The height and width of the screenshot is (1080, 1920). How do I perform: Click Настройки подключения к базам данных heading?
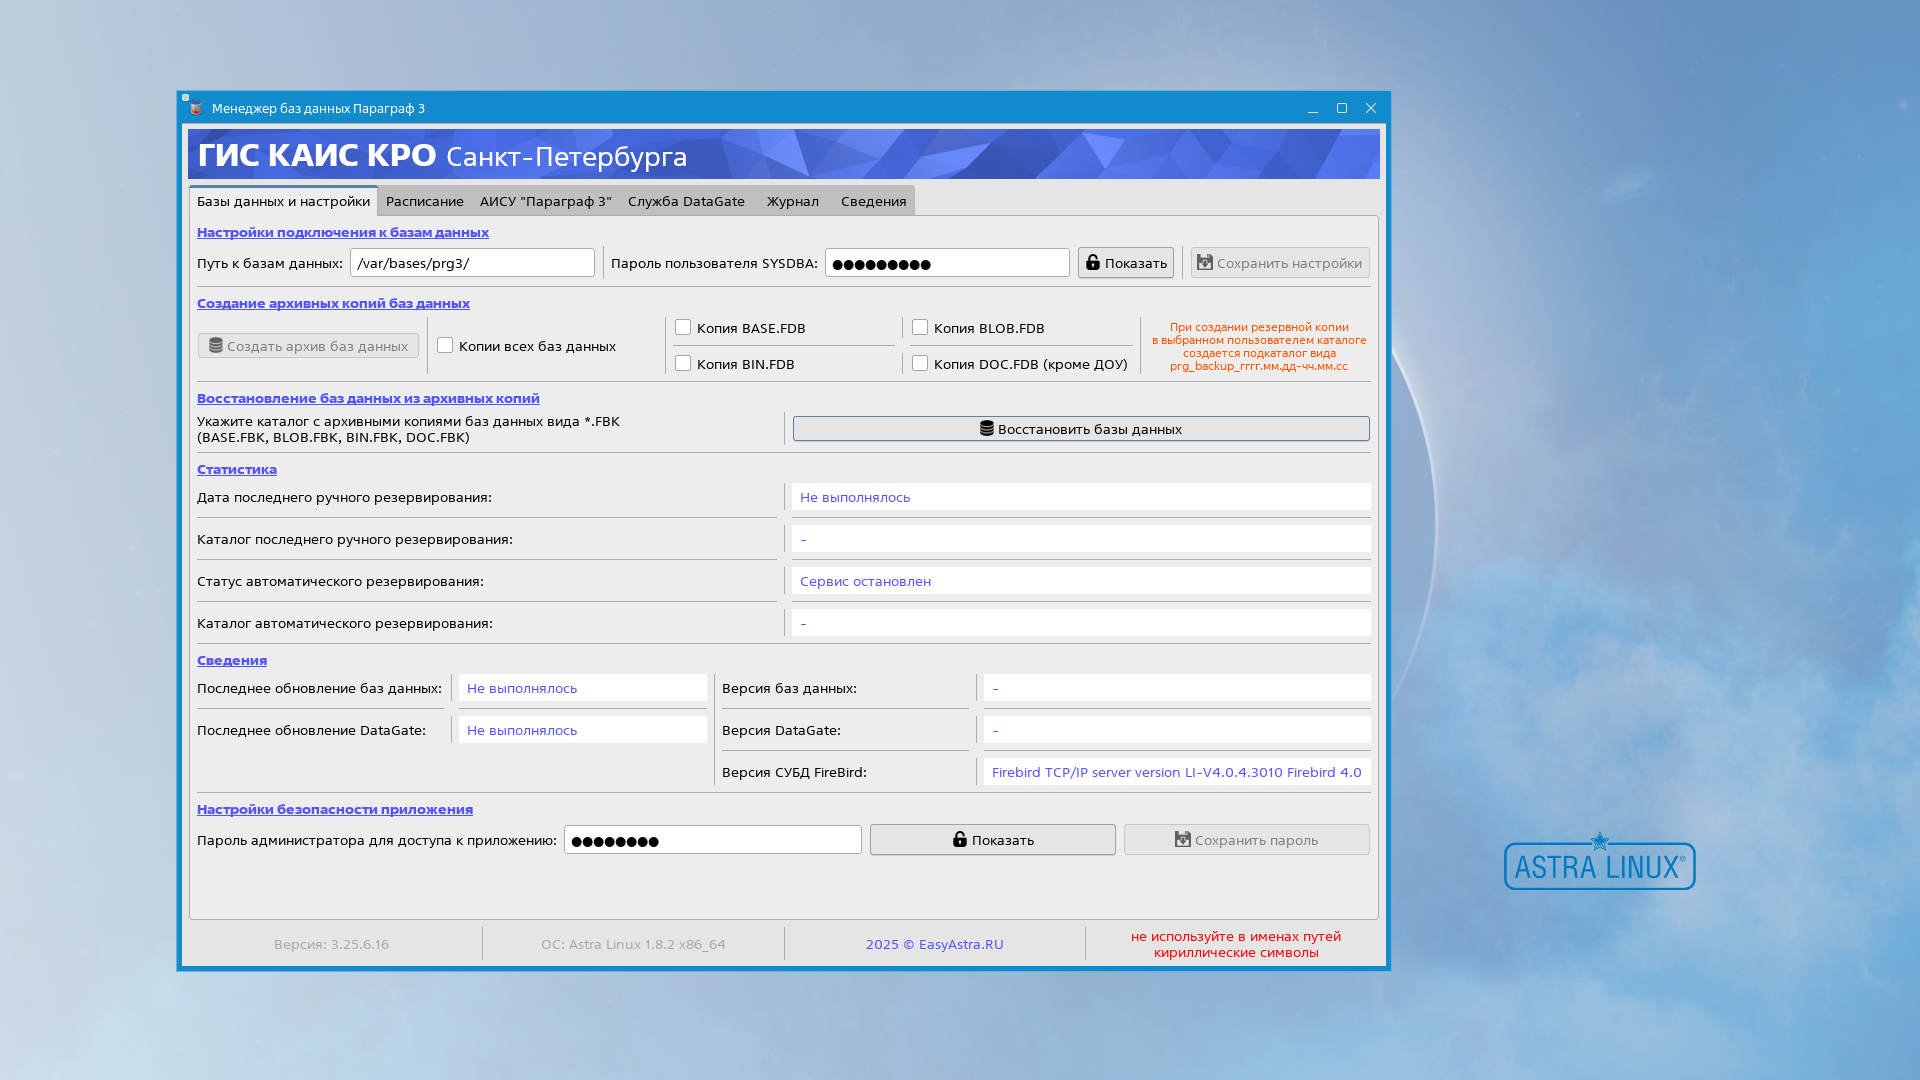[x=343, y=232]
